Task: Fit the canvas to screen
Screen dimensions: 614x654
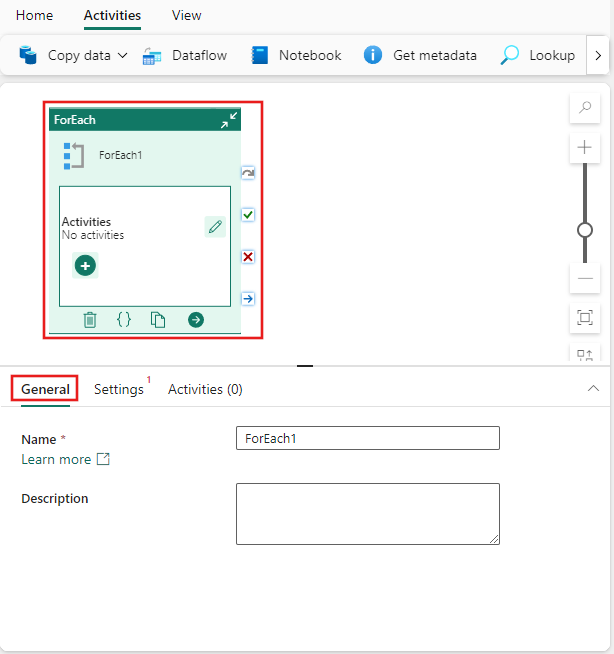Action: click(x=585, y=318)
